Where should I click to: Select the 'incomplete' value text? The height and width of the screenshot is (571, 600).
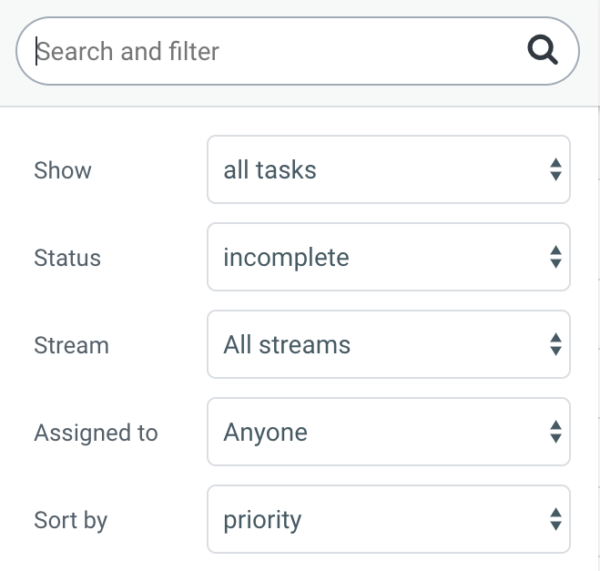click(x=286, y=258)
